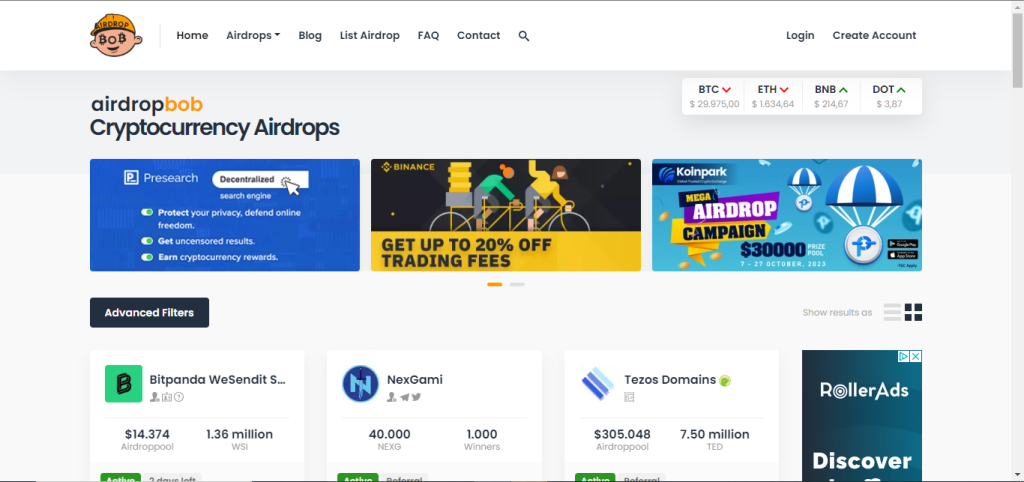Click DOT price $ 3,87
The image size is (1024, 482).
click(x=889, y=104)
